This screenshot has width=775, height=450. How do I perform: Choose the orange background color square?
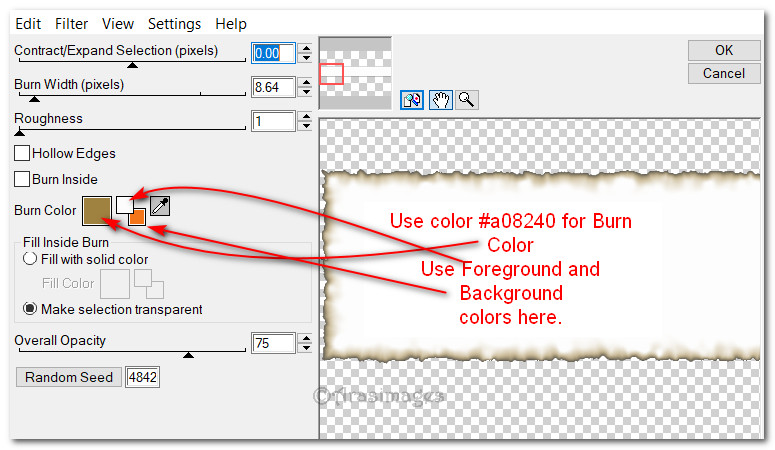point(137,216)
